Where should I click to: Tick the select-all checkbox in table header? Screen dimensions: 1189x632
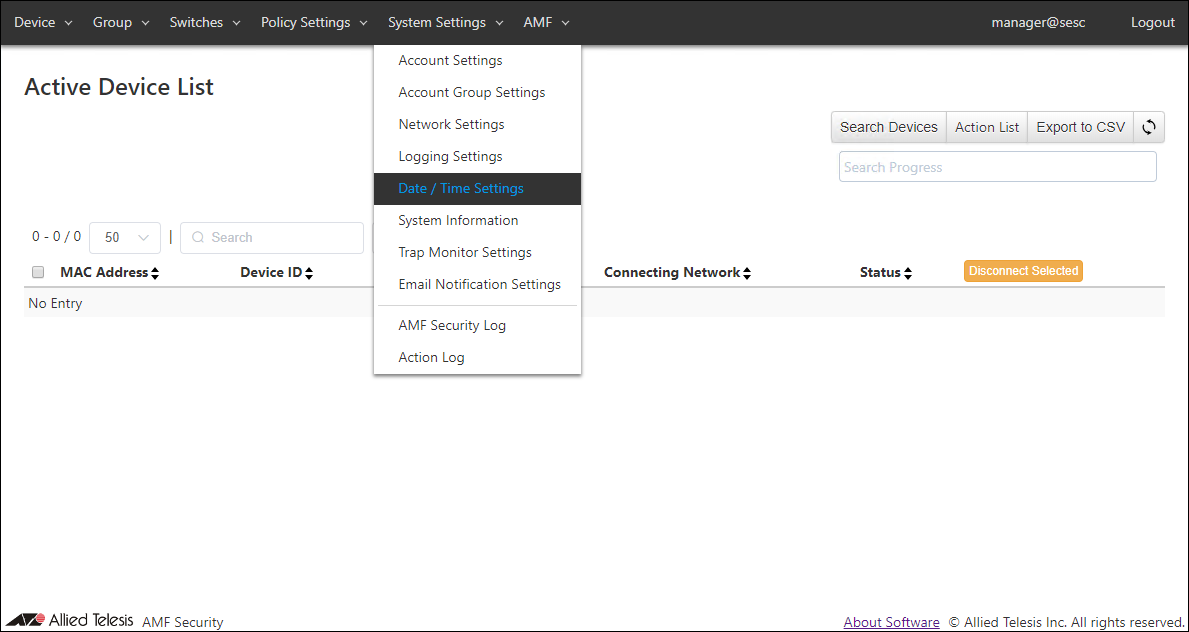click(38, 272)
